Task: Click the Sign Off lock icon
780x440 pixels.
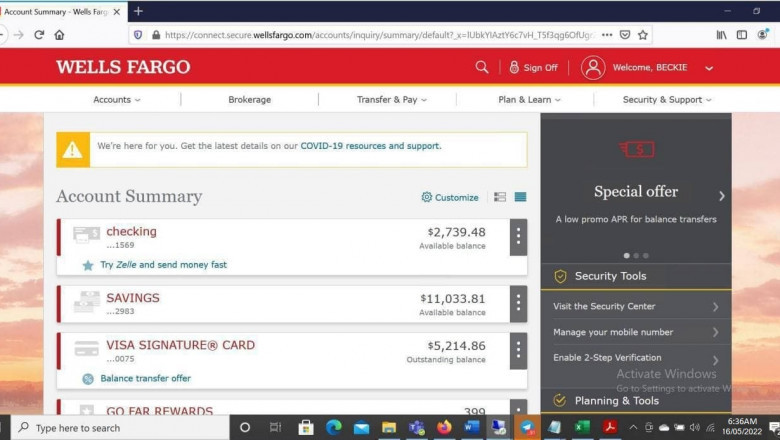Action: (x=514, y=67)
